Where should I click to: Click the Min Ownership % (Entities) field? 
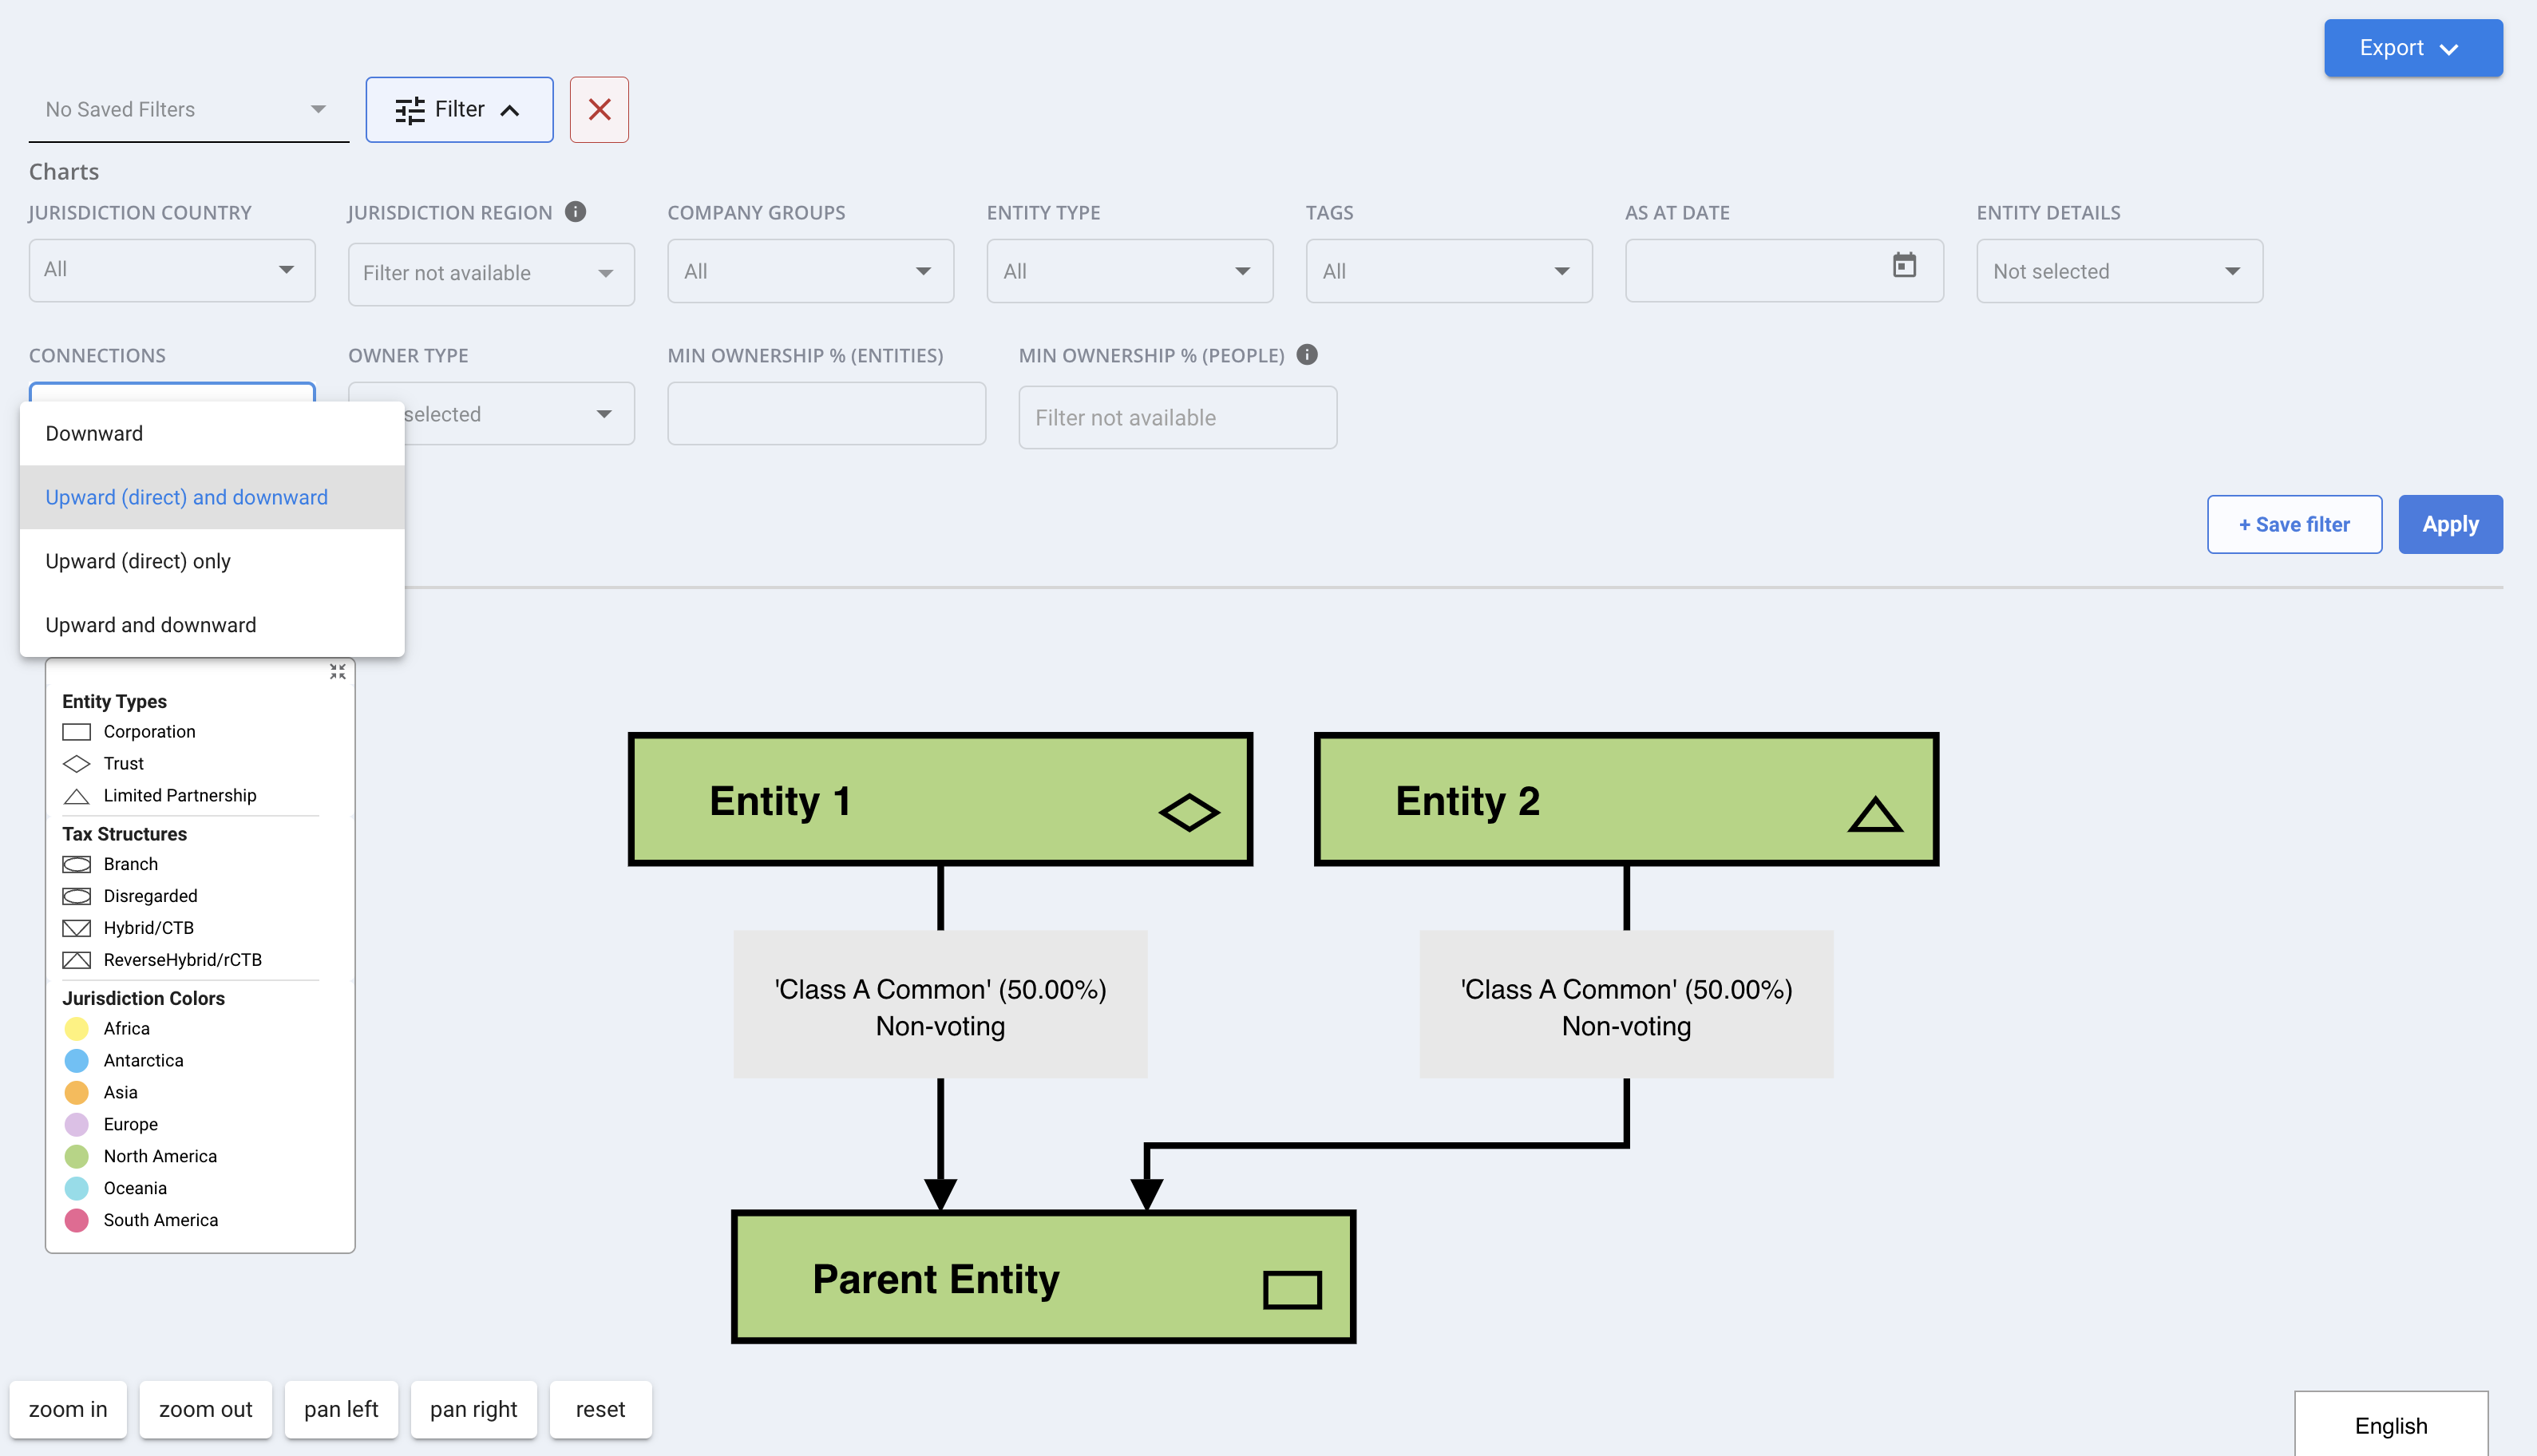[826, 414]
